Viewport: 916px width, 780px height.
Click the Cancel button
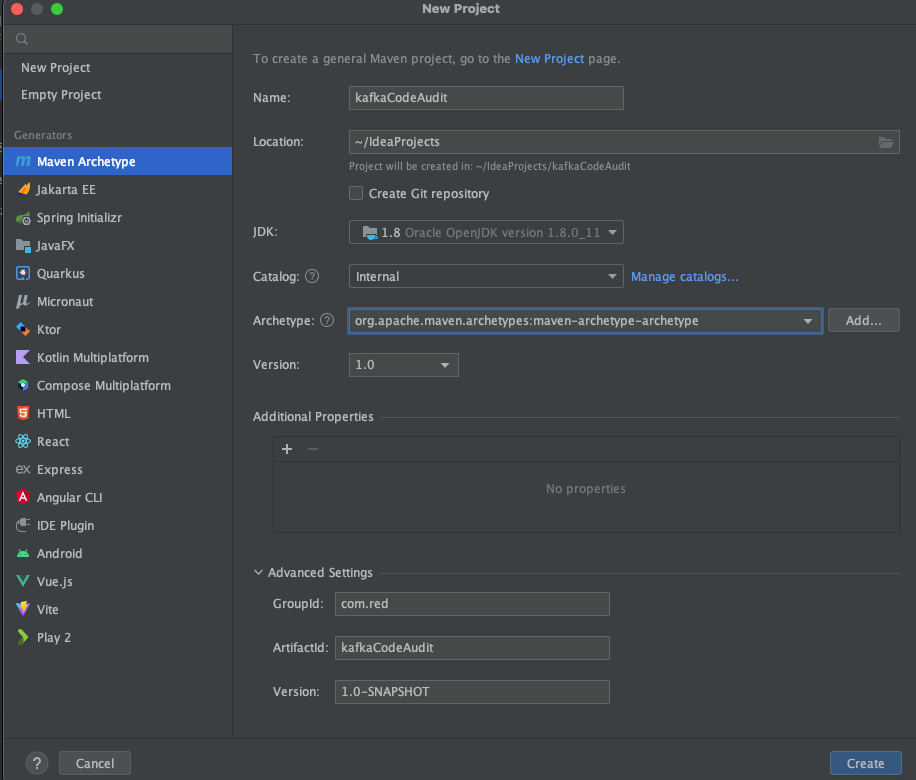pos(95,763)
